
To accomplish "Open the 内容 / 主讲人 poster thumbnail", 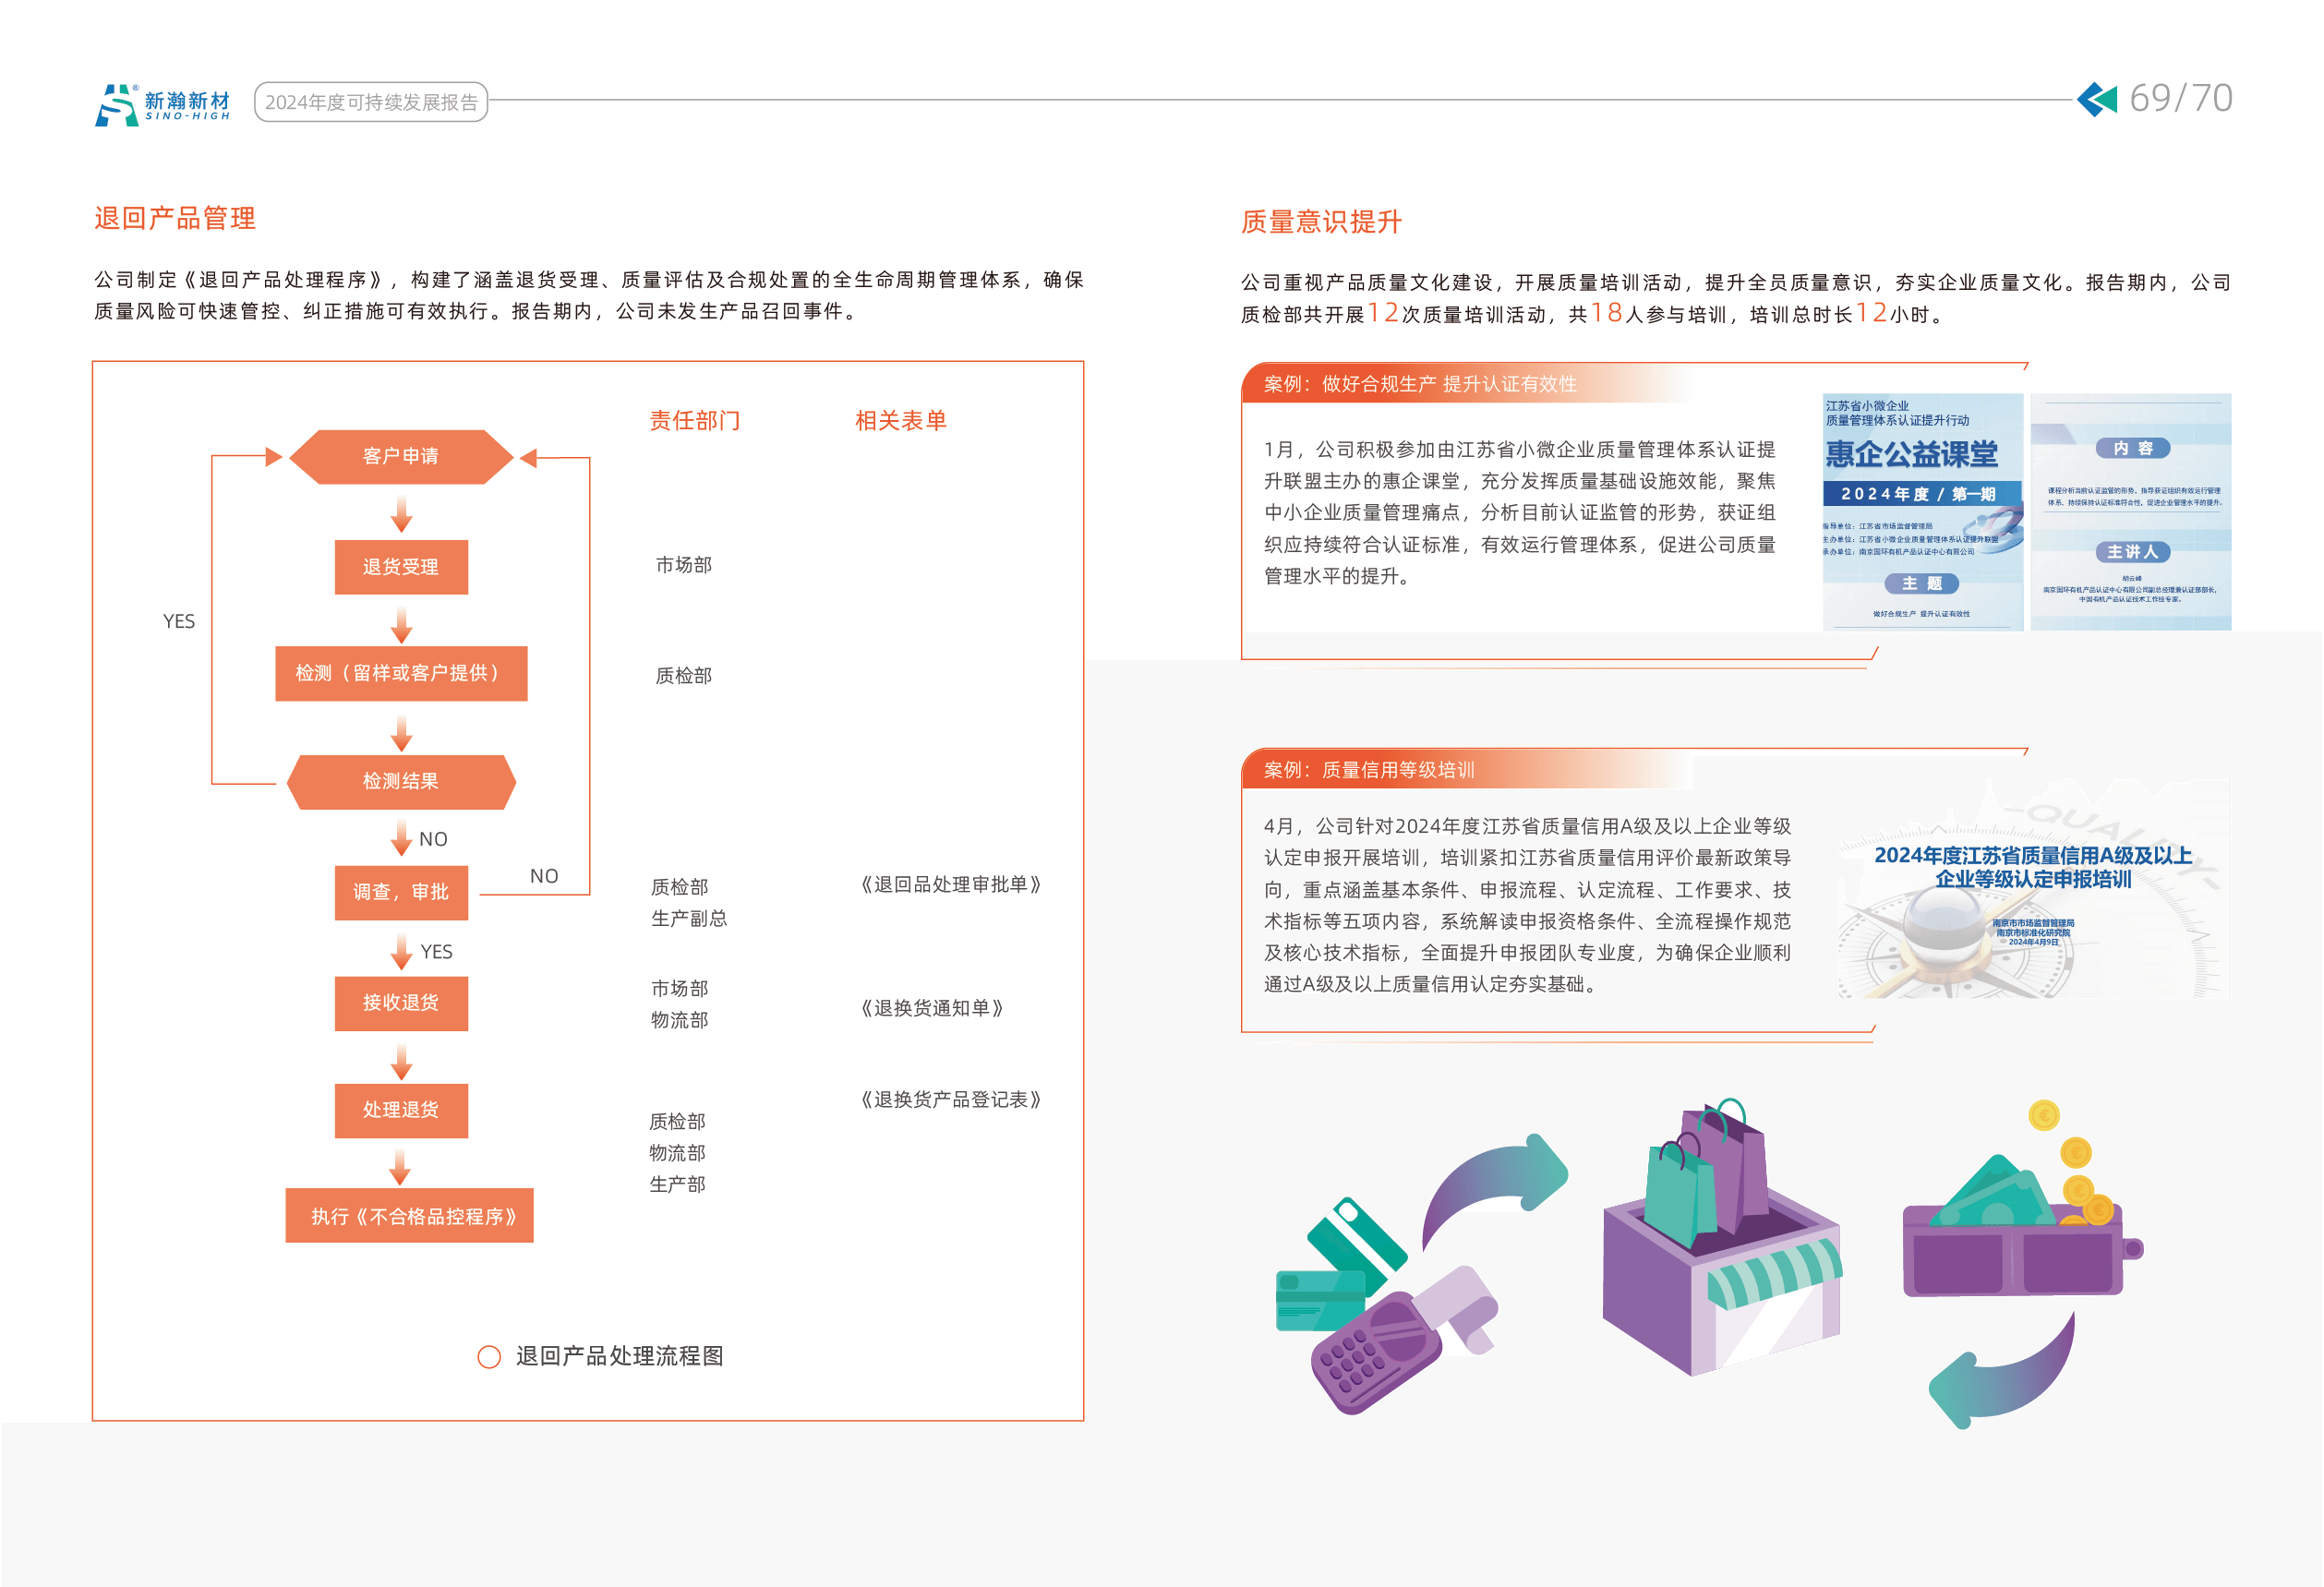I will (x=2131, y=511).
